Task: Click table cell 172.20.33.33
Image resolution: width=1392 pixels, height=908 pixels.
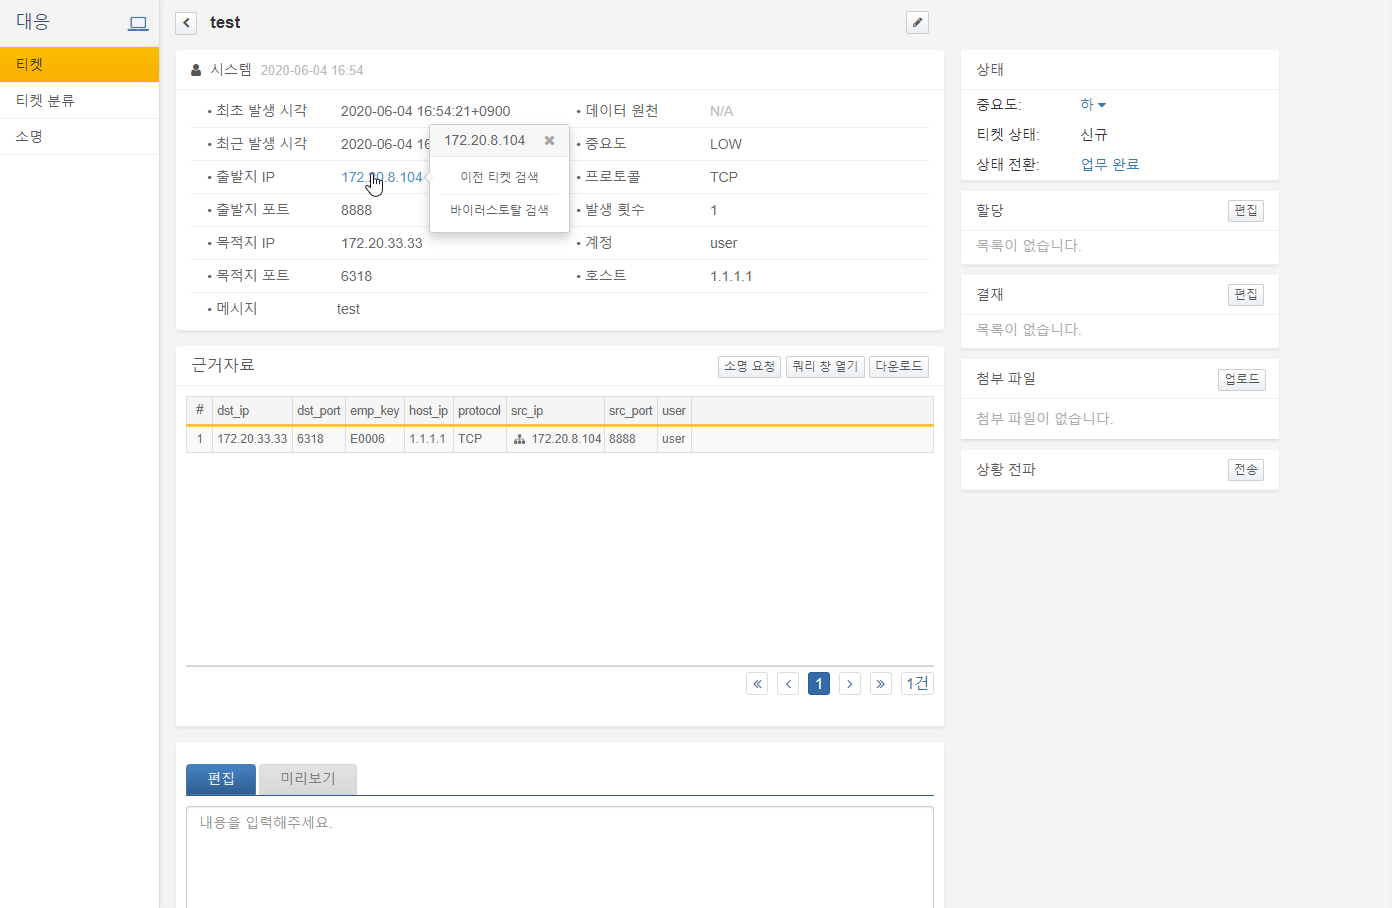Action: [x=252, y=439]
